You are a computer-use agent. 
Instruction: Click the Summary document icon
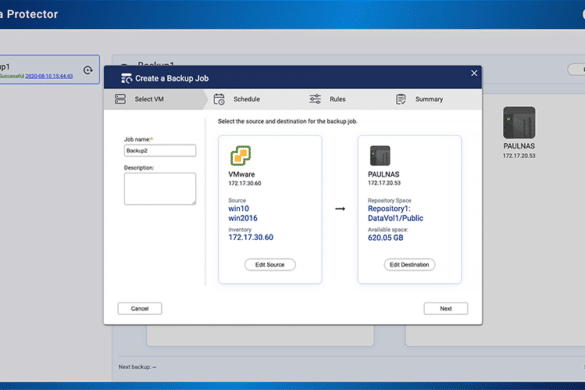coord(401,99)
